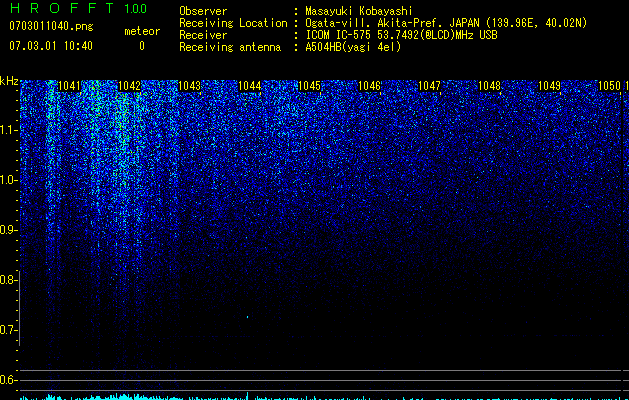Screen dimensions: 629x400
Task: Click the 0.6 kHz axis tick label
Action: (8, 380)
